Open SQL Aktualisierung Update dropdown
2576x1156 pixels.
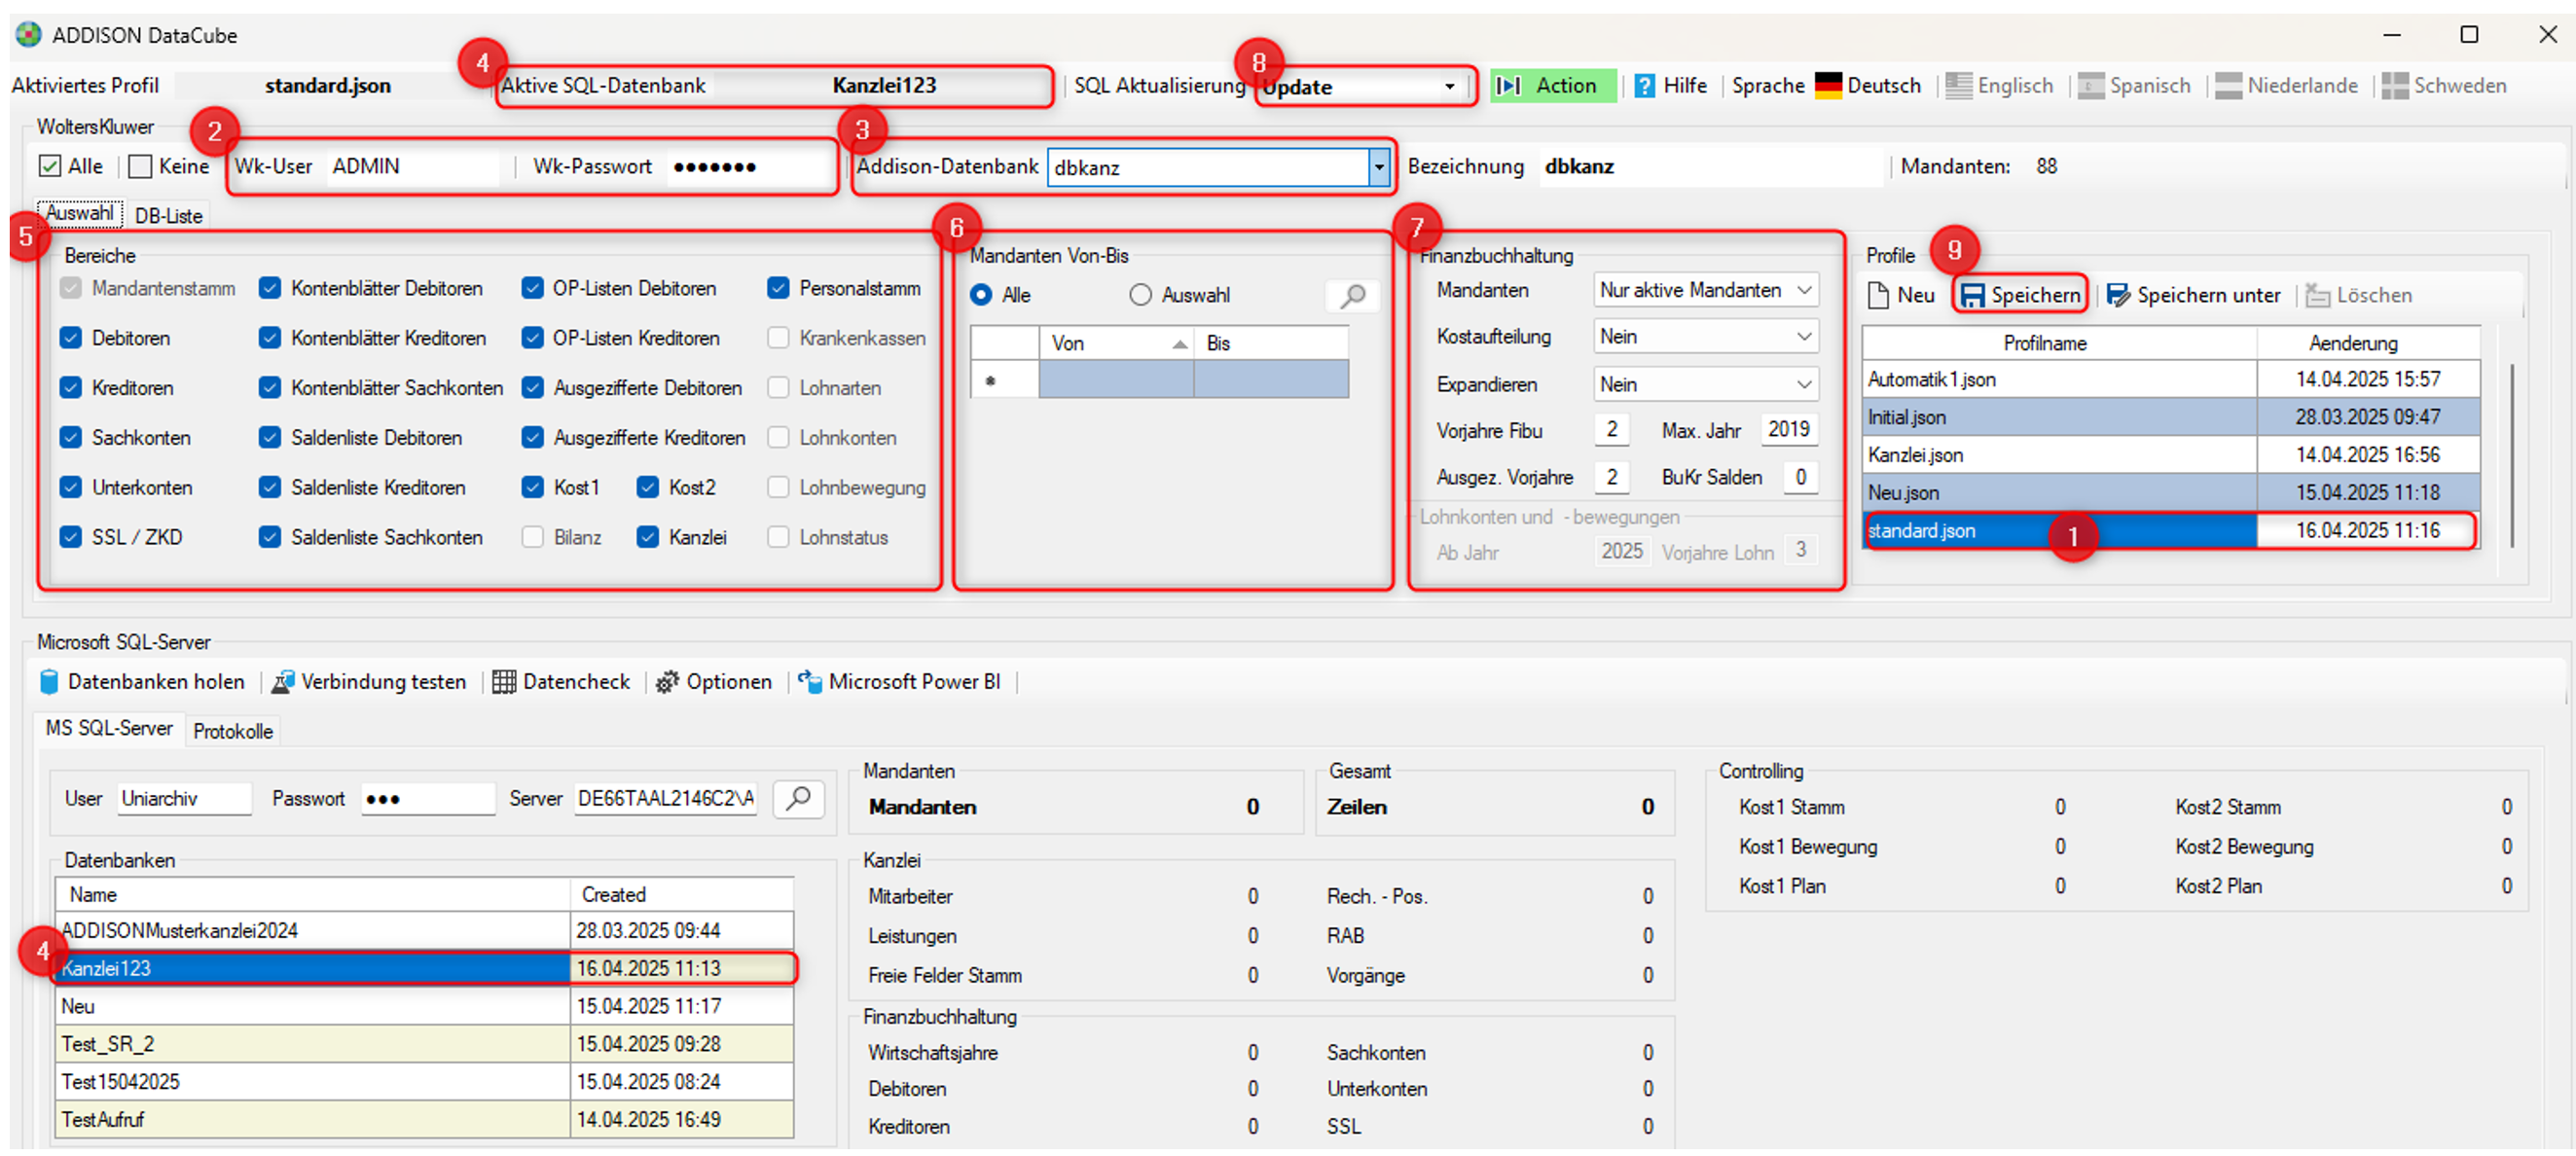click(1450, 87)
